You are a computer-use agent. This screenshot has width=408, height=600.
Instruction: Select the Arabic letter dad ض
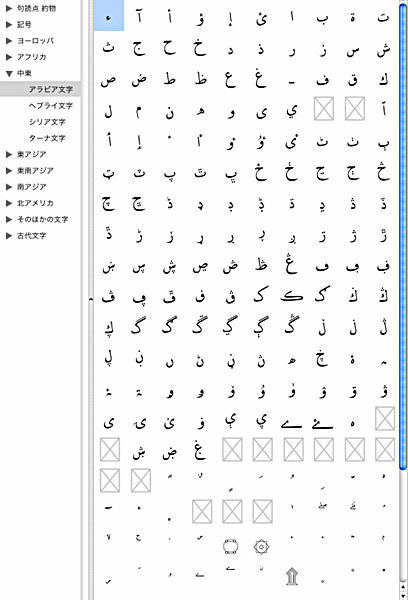tap(139, 80)
